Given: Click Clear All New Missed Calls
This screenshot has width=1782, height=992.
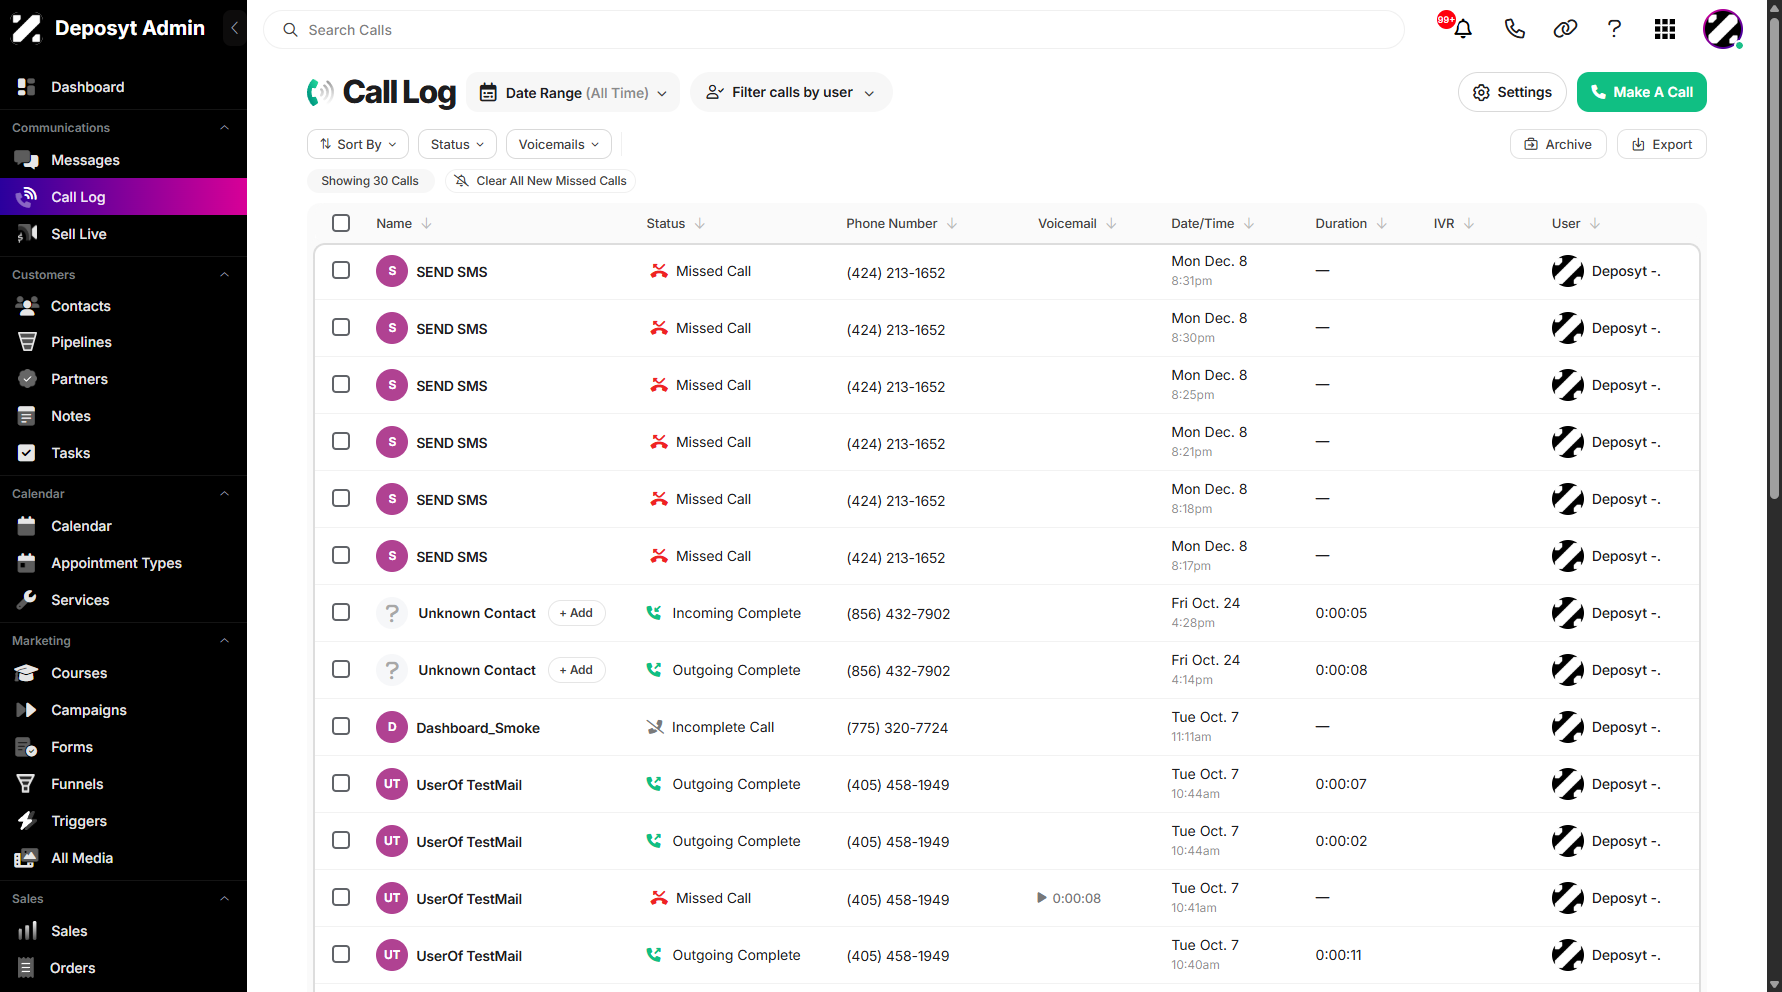Looking at the screenshot, I should point(540,181).
